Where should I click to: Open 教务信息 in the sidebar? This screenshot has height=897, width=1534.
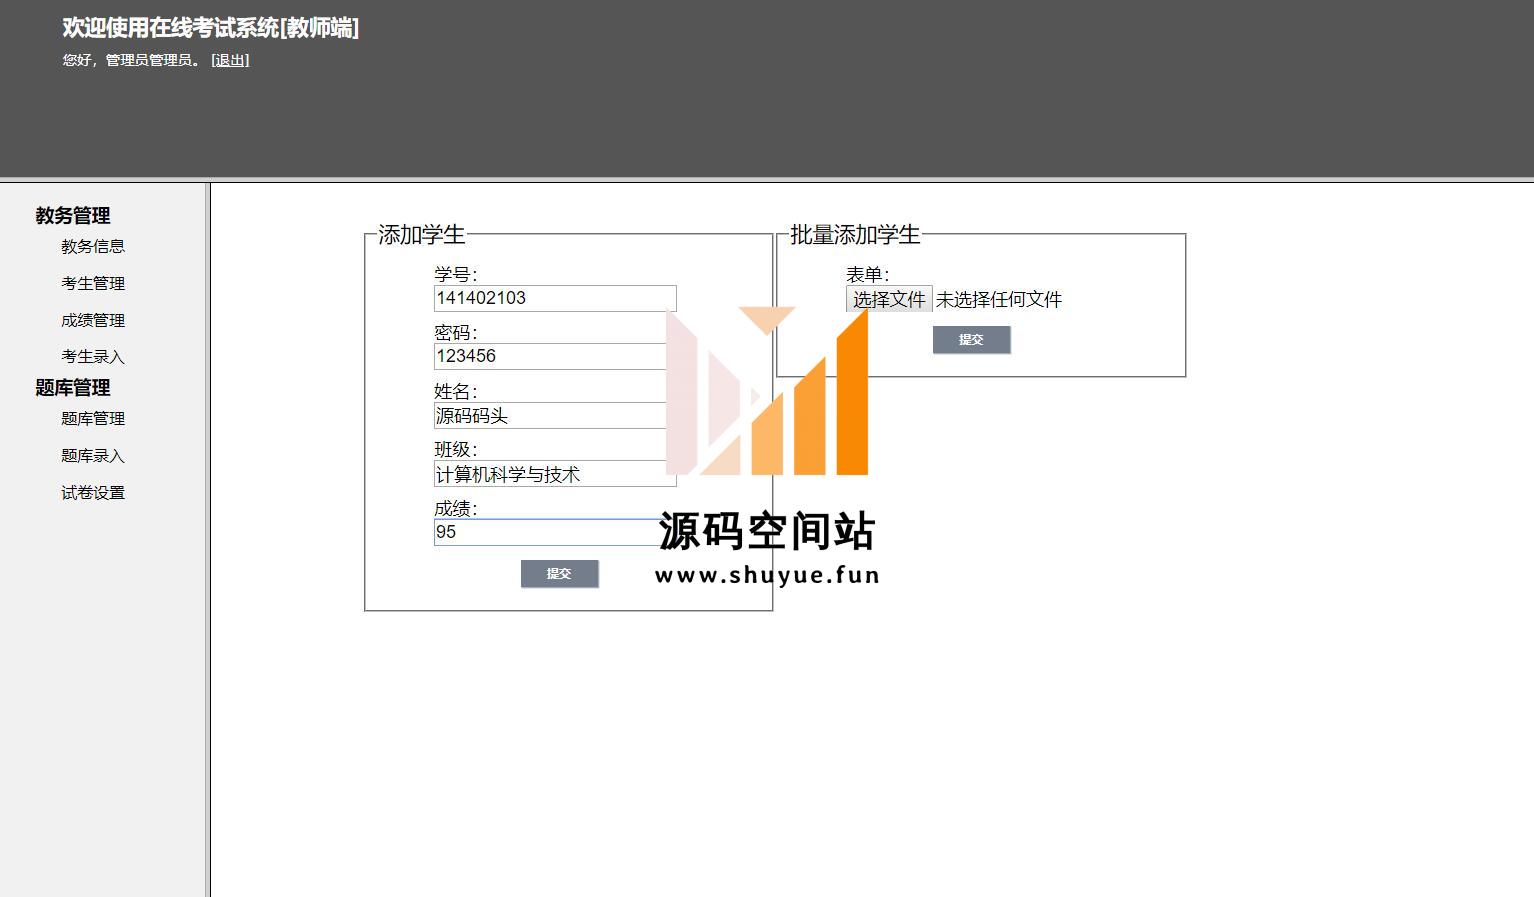[93, 246]
